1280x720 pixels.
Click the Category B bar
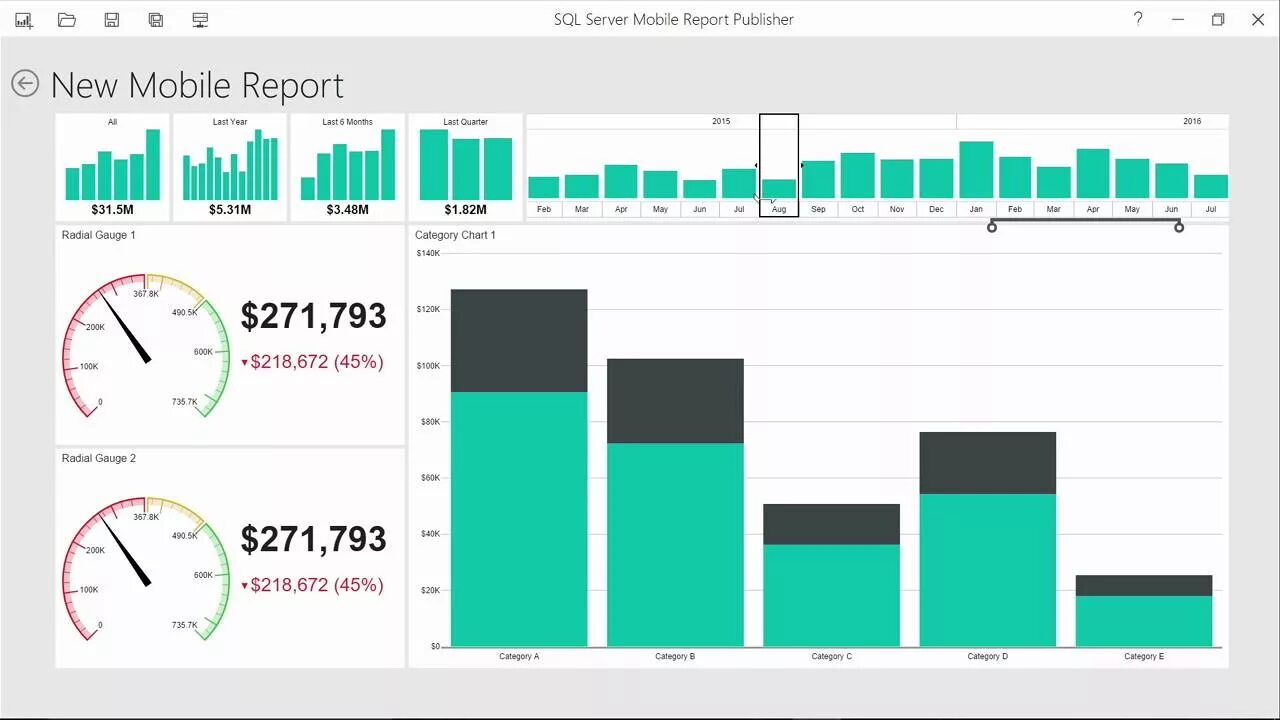click(x=675, y=502)
